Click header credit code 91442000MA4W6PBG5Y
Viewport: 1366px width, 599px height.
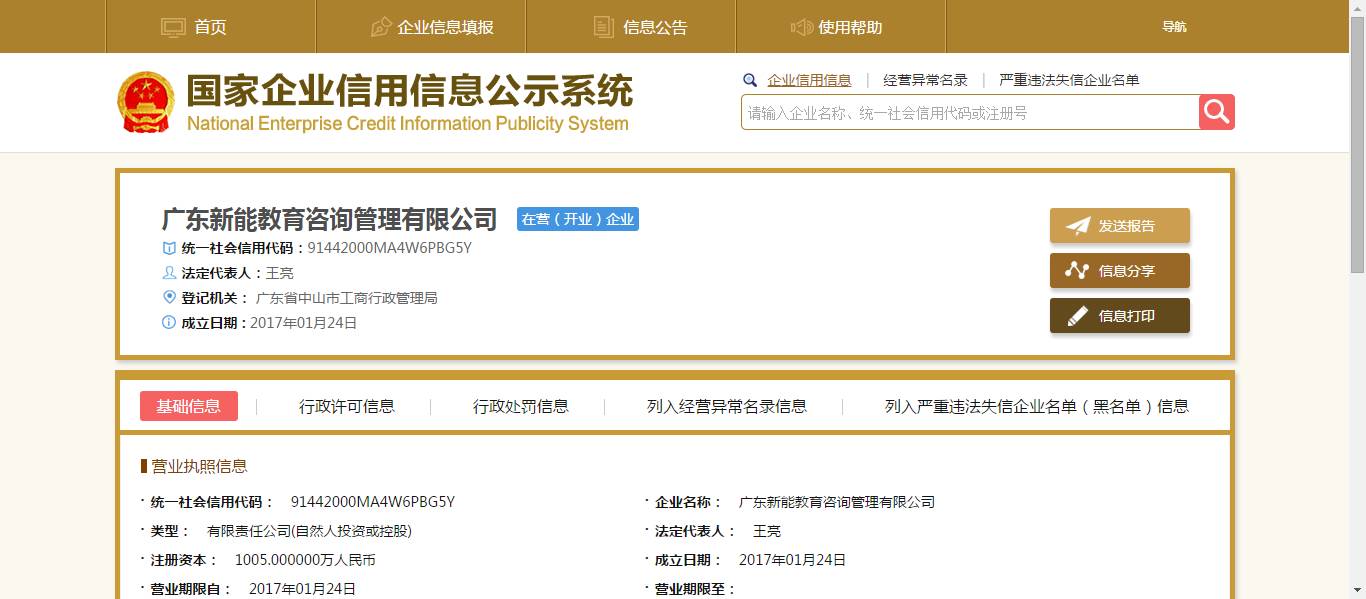pyautogui.click(x=390, y=248)
